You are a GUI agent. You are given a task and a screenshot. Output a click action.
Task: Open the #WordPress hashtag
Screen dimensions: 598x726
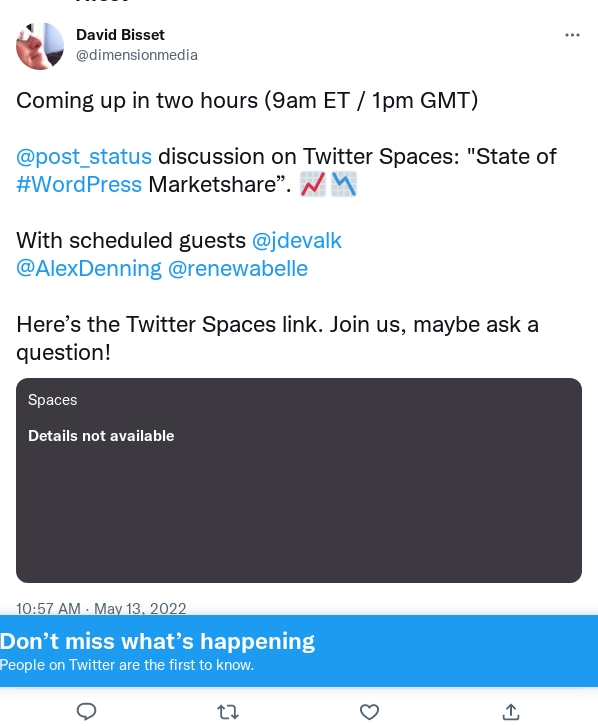point(79,184)
